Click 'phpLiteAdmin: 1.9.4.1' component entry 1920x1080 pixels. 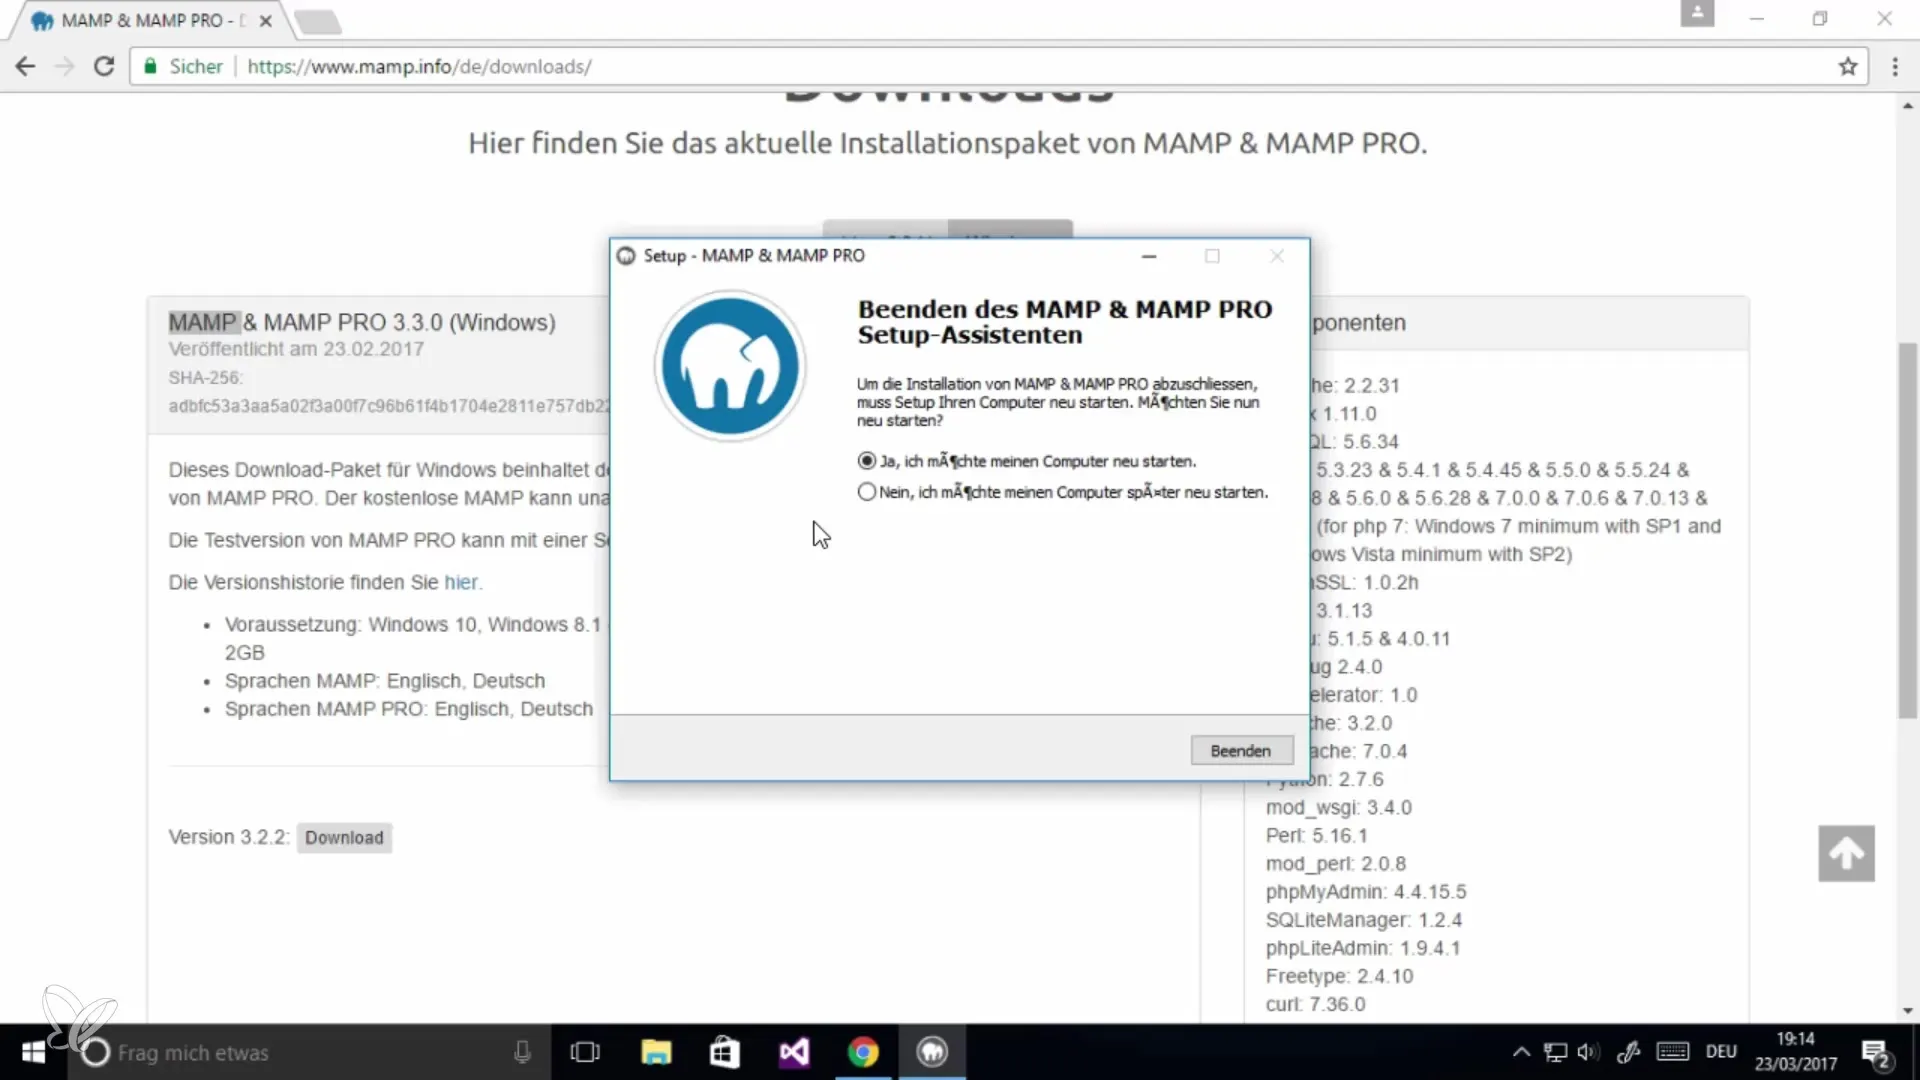point(1363,948)
